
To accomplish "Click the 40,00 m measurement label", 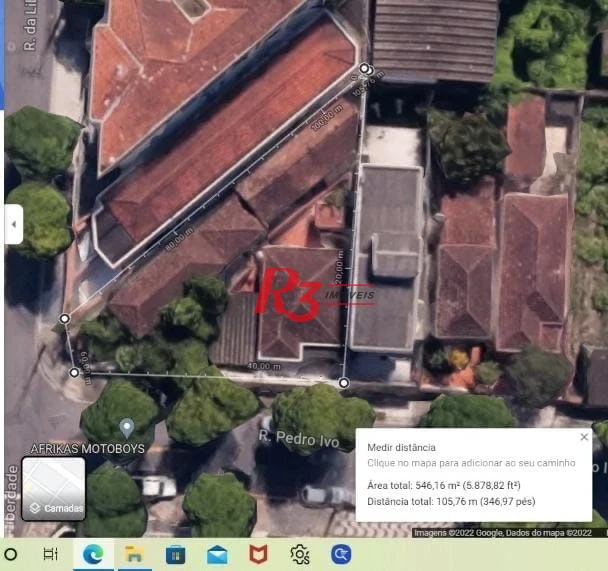I will coord(264,366).
